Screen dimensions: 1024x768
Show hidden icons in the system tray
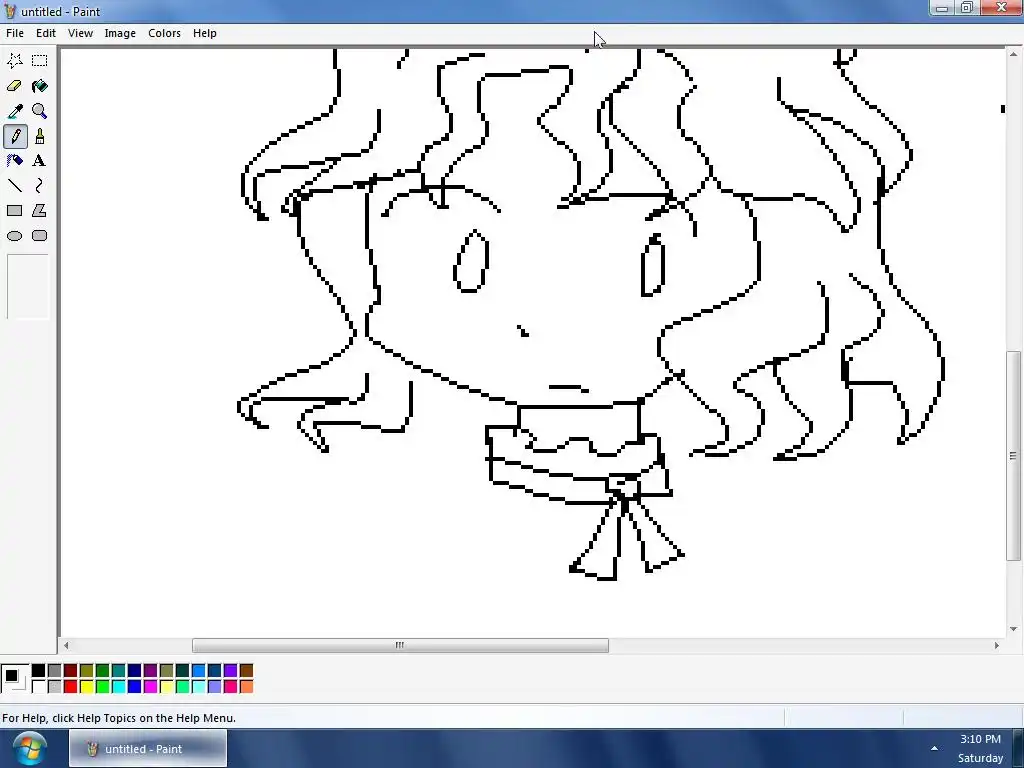point(935,748)
